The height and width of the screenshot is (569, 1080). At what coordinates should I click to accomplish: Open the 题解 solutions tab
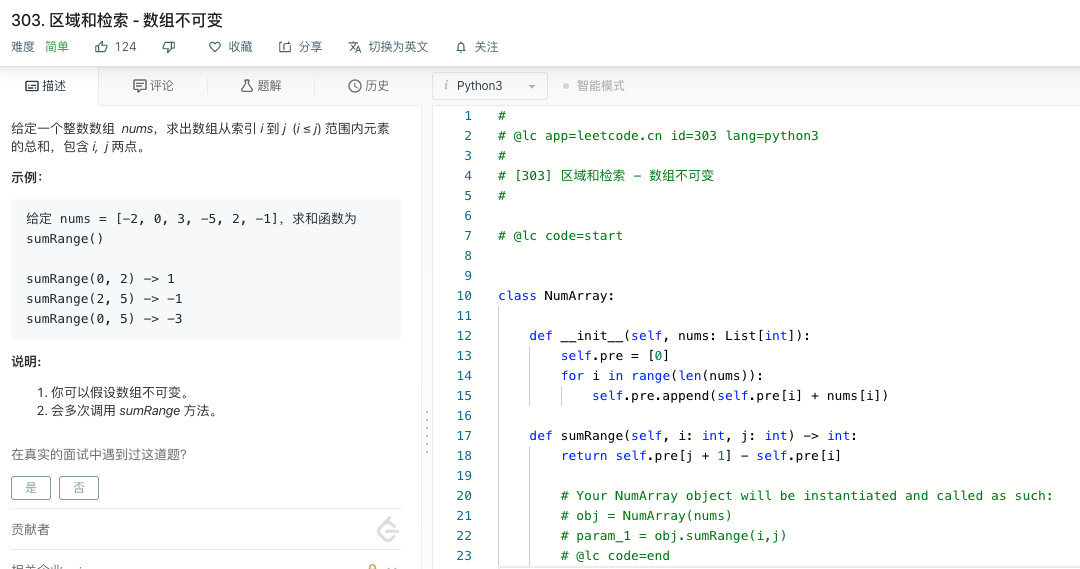click(x=260, y=85)
